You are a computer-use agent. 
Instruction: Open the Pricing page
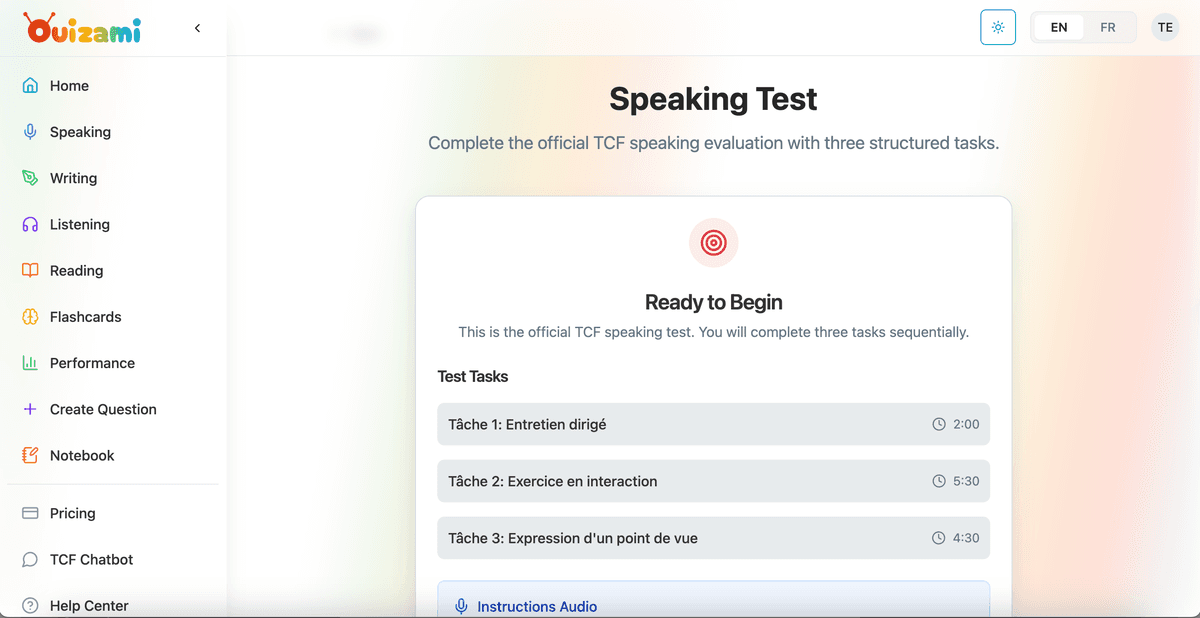[x=71, y=513]
